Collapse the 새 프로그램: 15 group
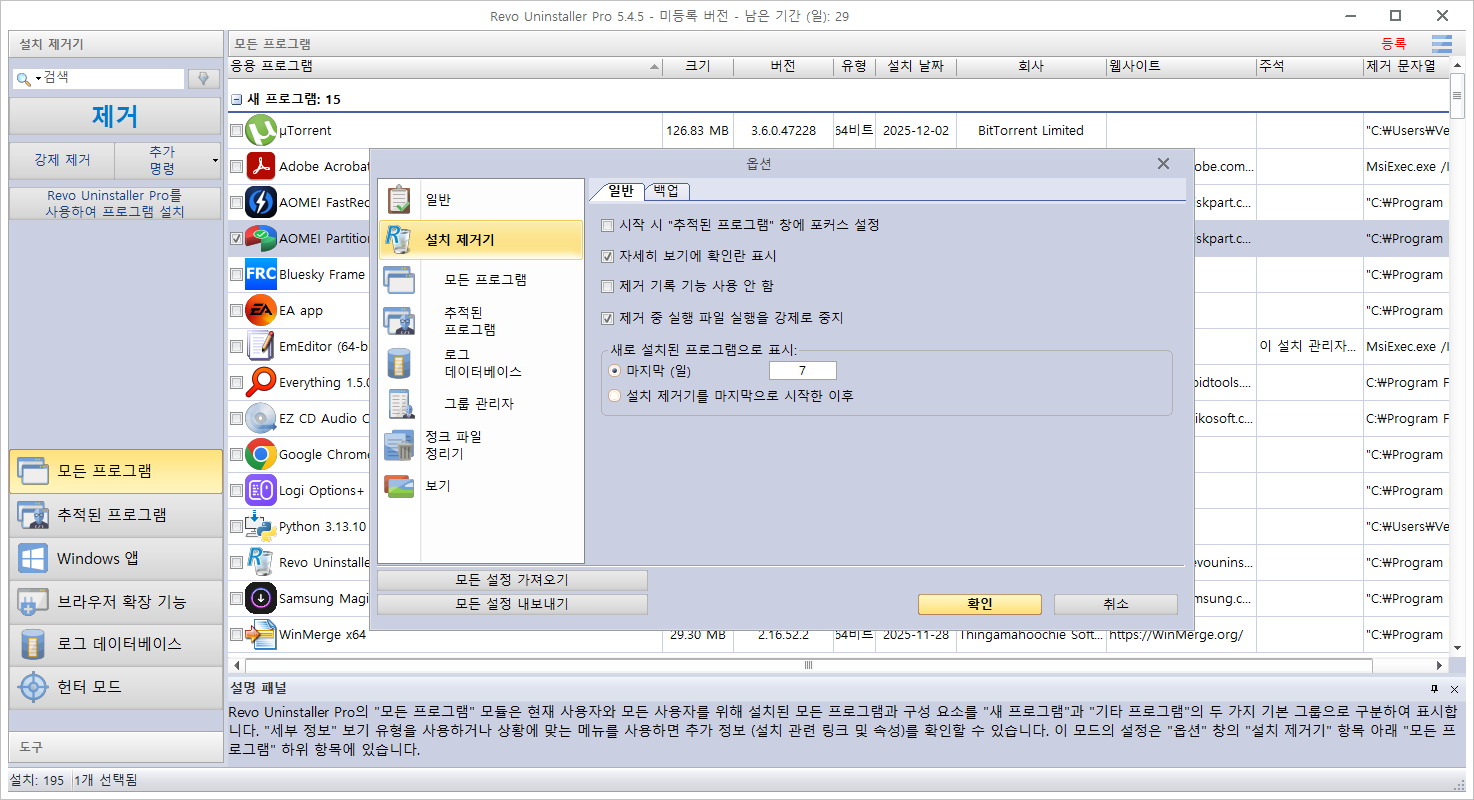 point(236,100)
